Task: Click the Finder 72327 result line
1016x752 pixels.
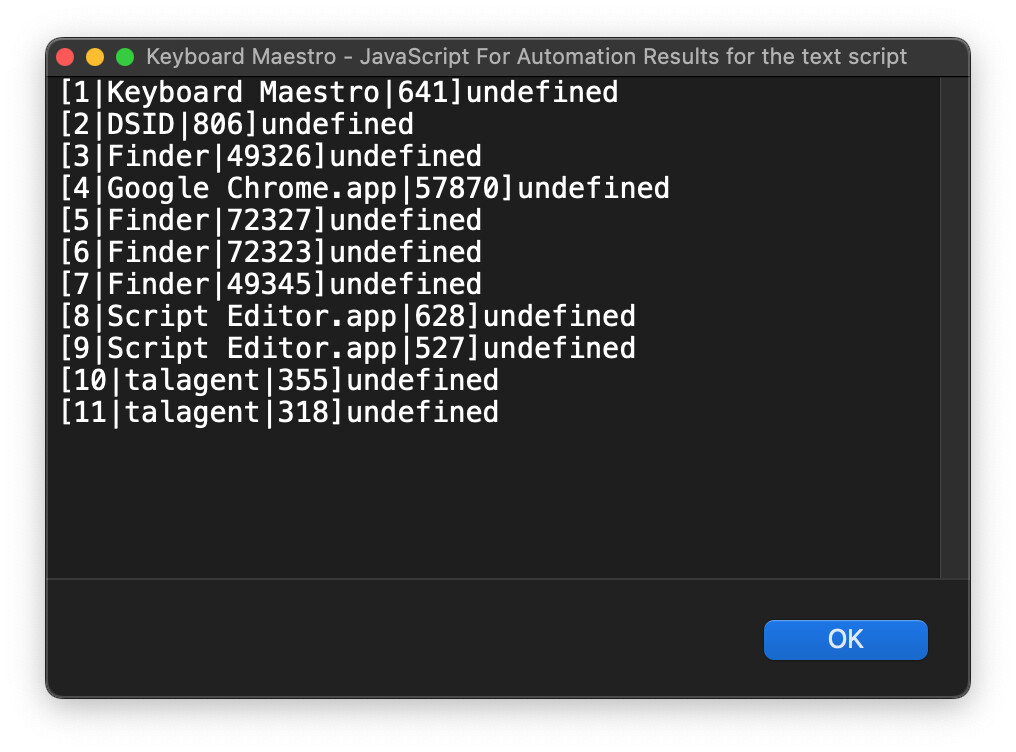Action: (270, 221)
